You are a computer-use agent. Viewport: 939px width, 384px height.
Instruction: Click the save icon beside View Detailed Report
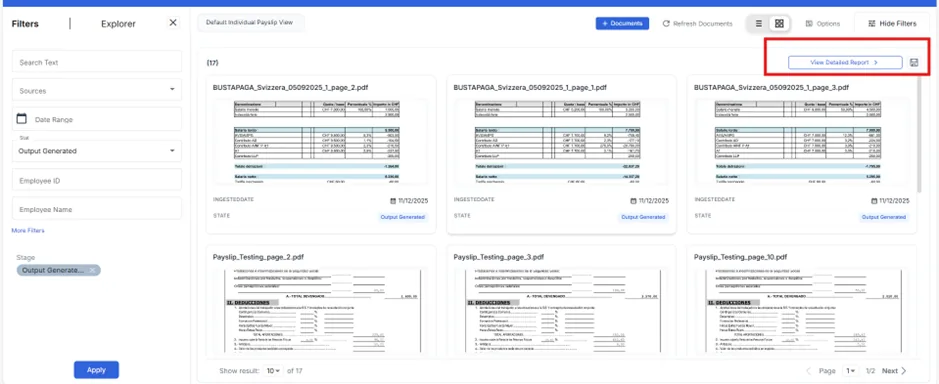(x=914, y=62)
